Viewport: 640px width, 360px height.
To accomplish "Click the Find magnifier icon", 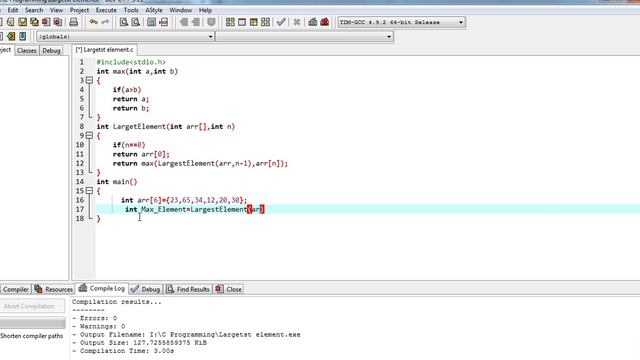I will tap(124, 22).
